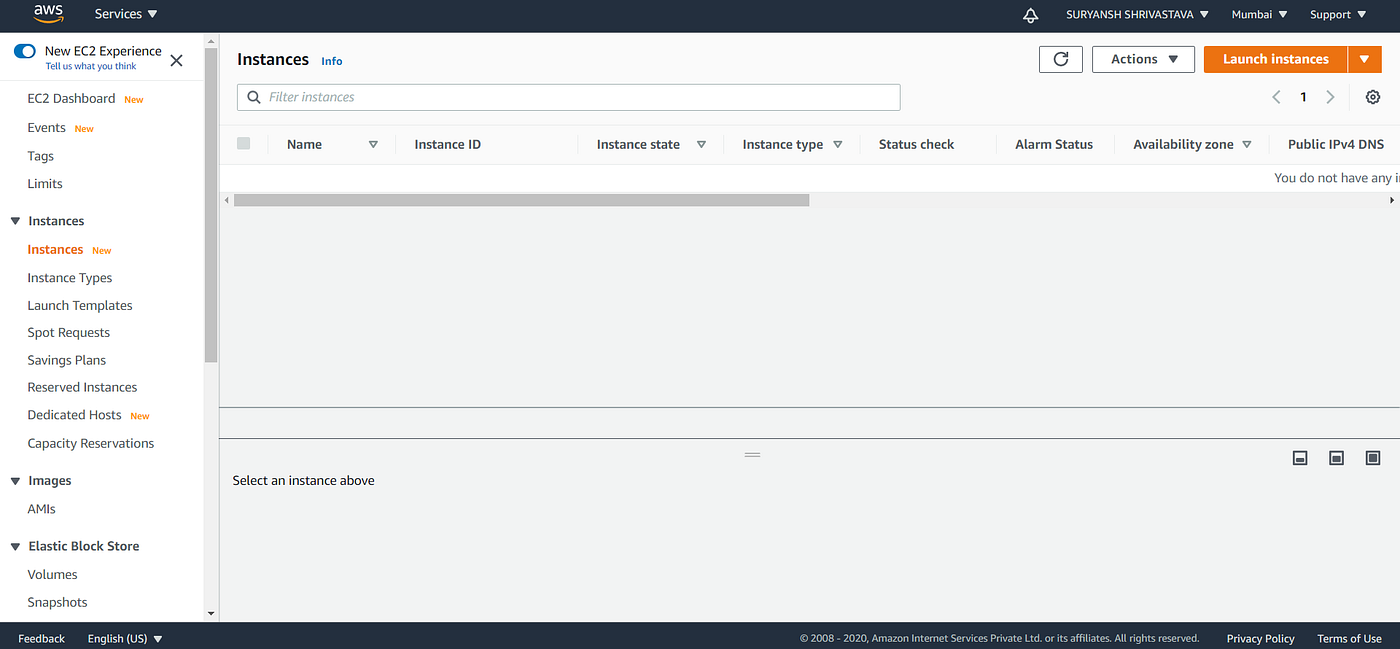Open Dedicated Hosts in sidebar
The image size is (1400, 649).
pyautogui.click(x=74, y=414)
